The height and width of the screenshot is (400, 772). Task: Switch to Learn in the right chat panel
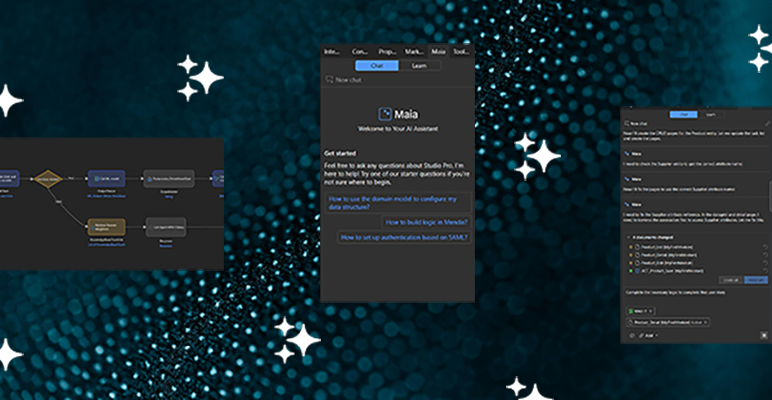tap(711, 116)
